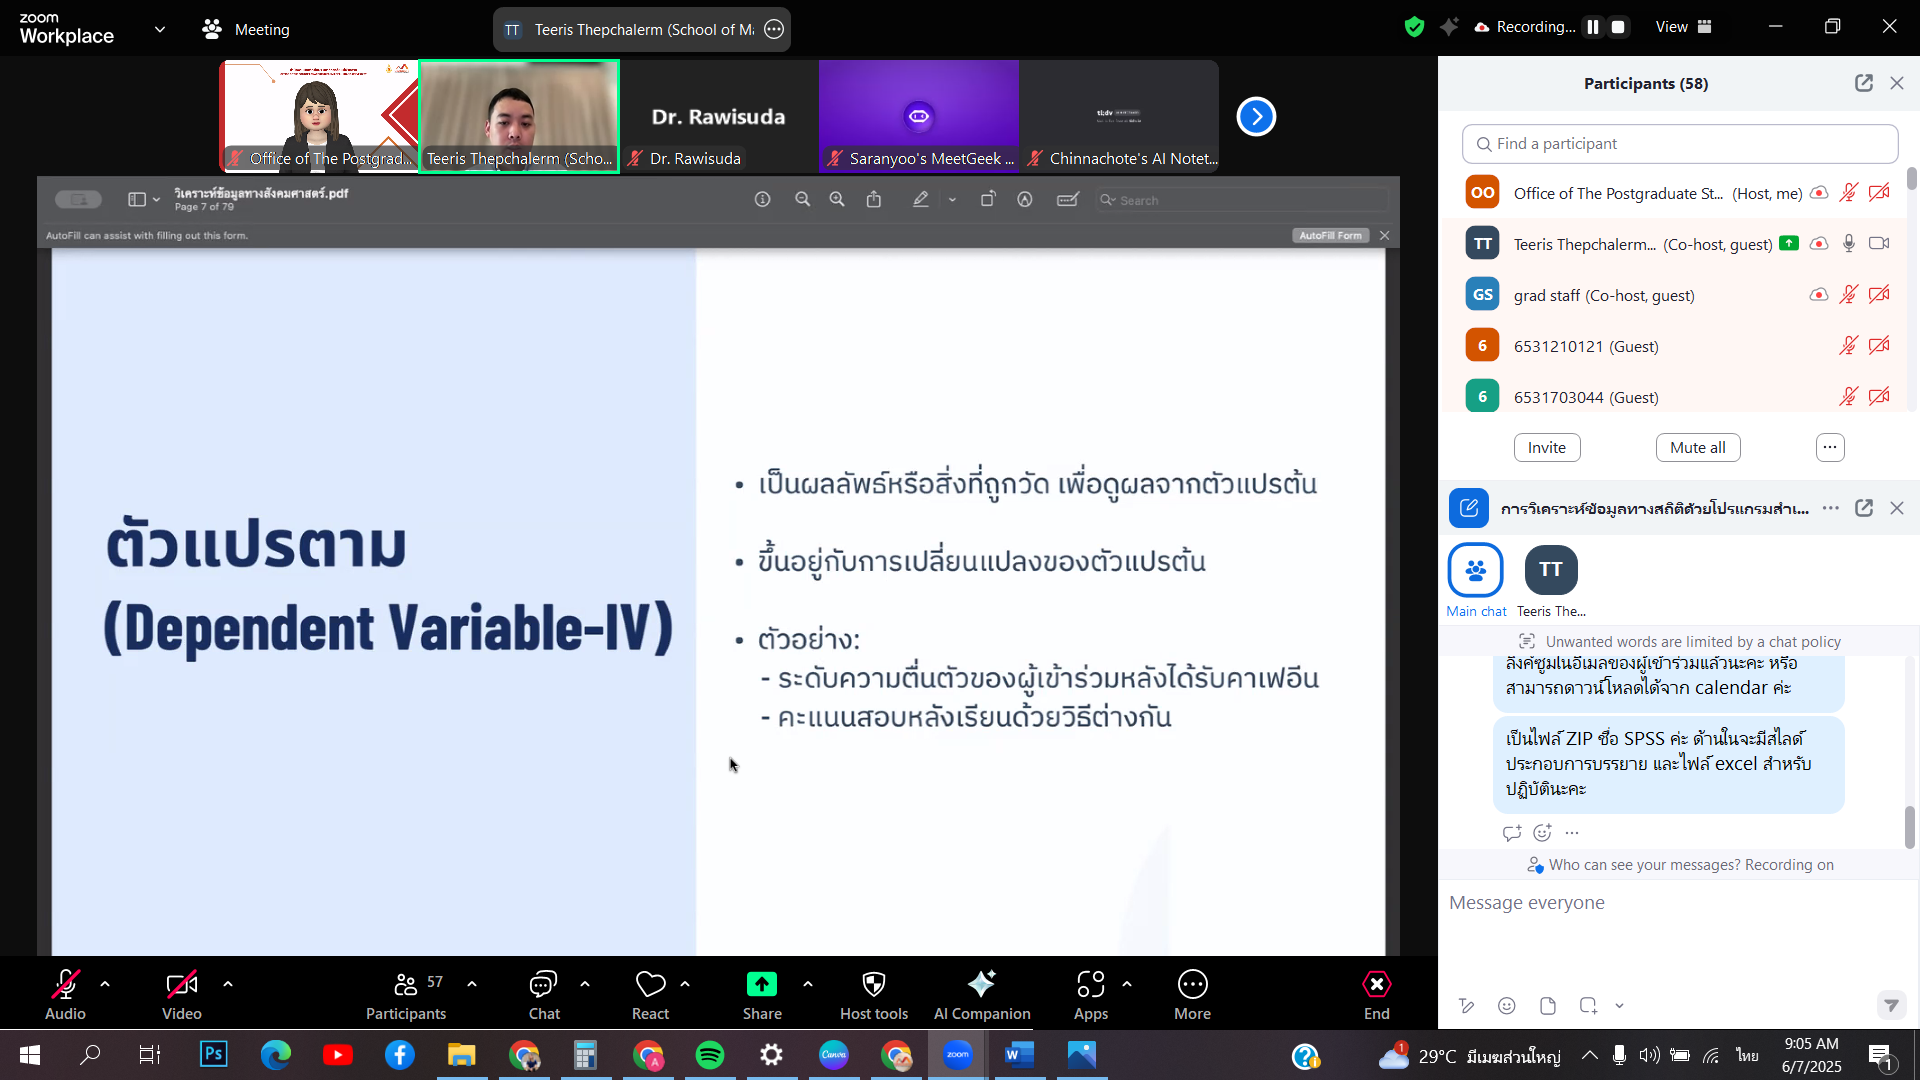Screen dimensions: 1920x1080
Task: Unmute microphone with the Audio button
Action: (65, 985)
